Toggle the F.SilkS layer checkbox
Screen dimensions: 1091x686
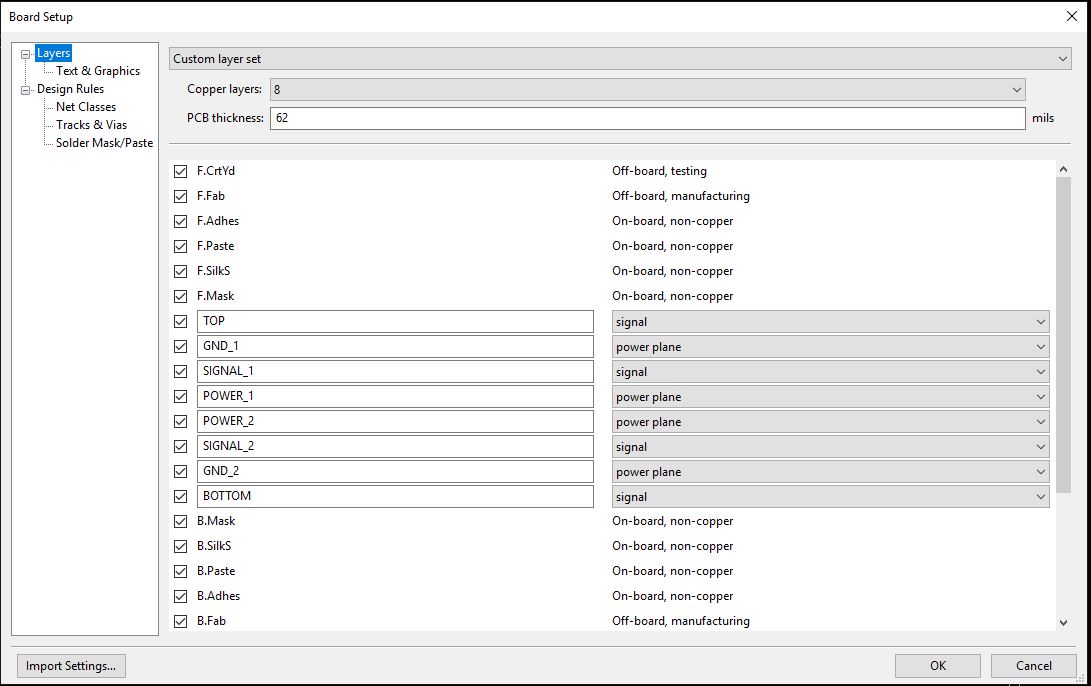click(x=181, y=271)
